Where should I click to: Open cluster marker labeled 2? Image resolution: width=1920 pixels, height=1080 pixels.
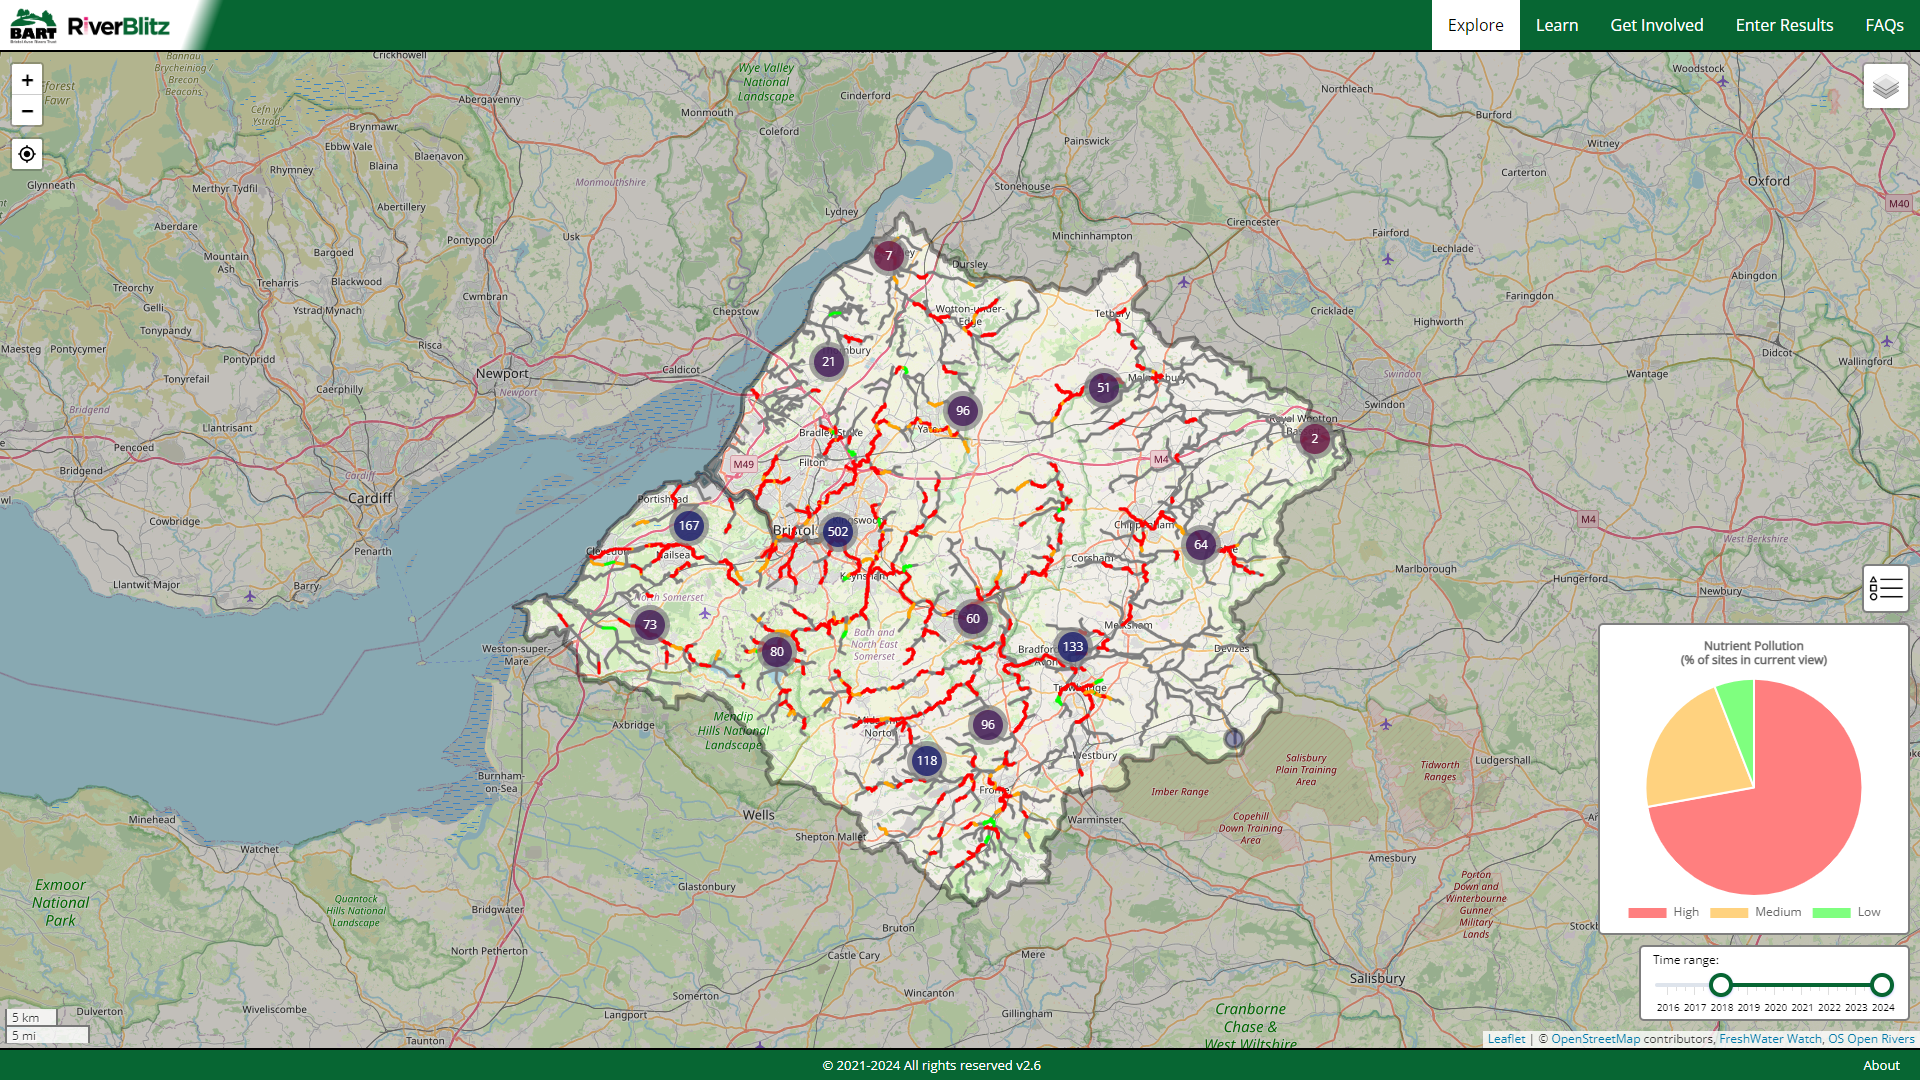click(1315, 438)
